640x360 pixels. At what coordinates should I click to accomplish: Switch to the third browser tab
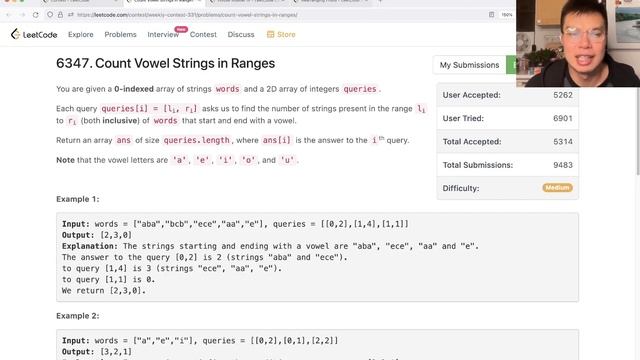[248, 2]
